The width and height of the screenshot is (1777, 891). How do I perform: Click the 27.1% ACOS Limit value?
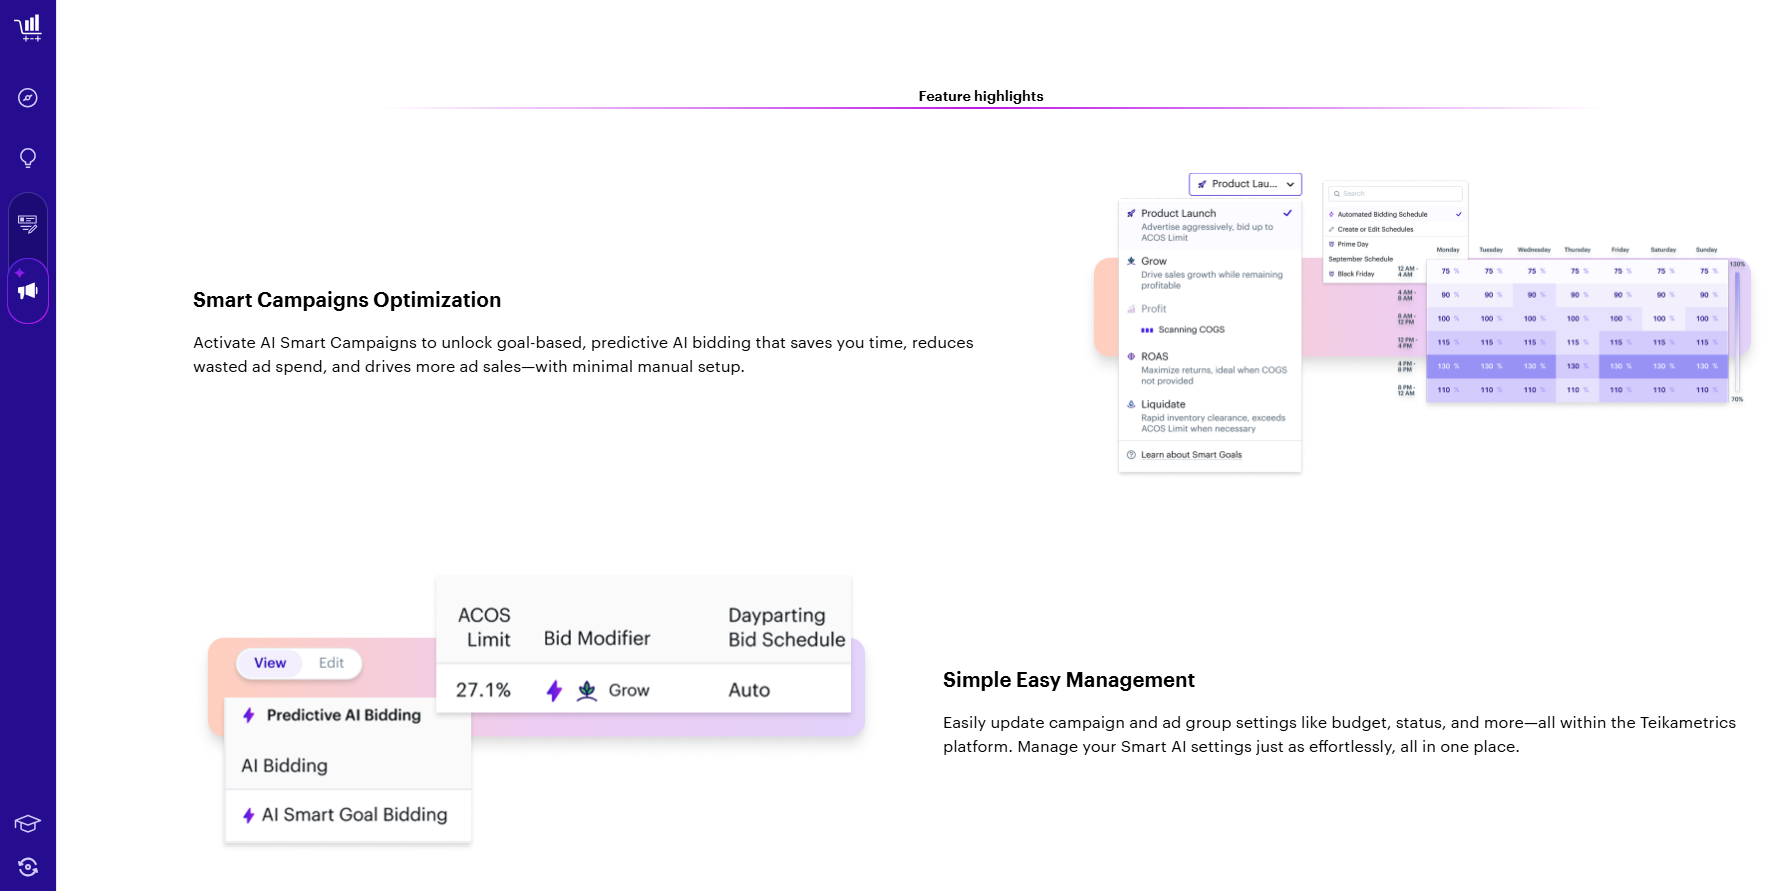pos(483,691)
